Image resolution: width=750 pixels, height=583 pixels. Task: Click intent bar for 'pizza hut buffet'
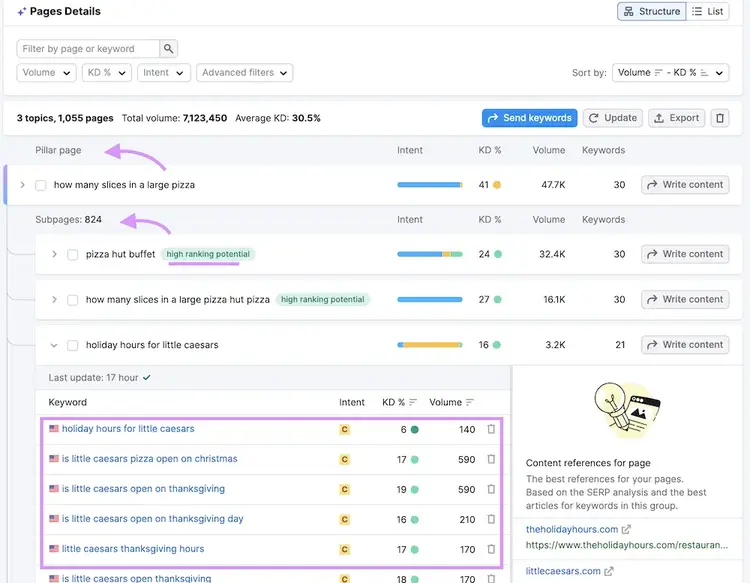(x=430, y=254)
